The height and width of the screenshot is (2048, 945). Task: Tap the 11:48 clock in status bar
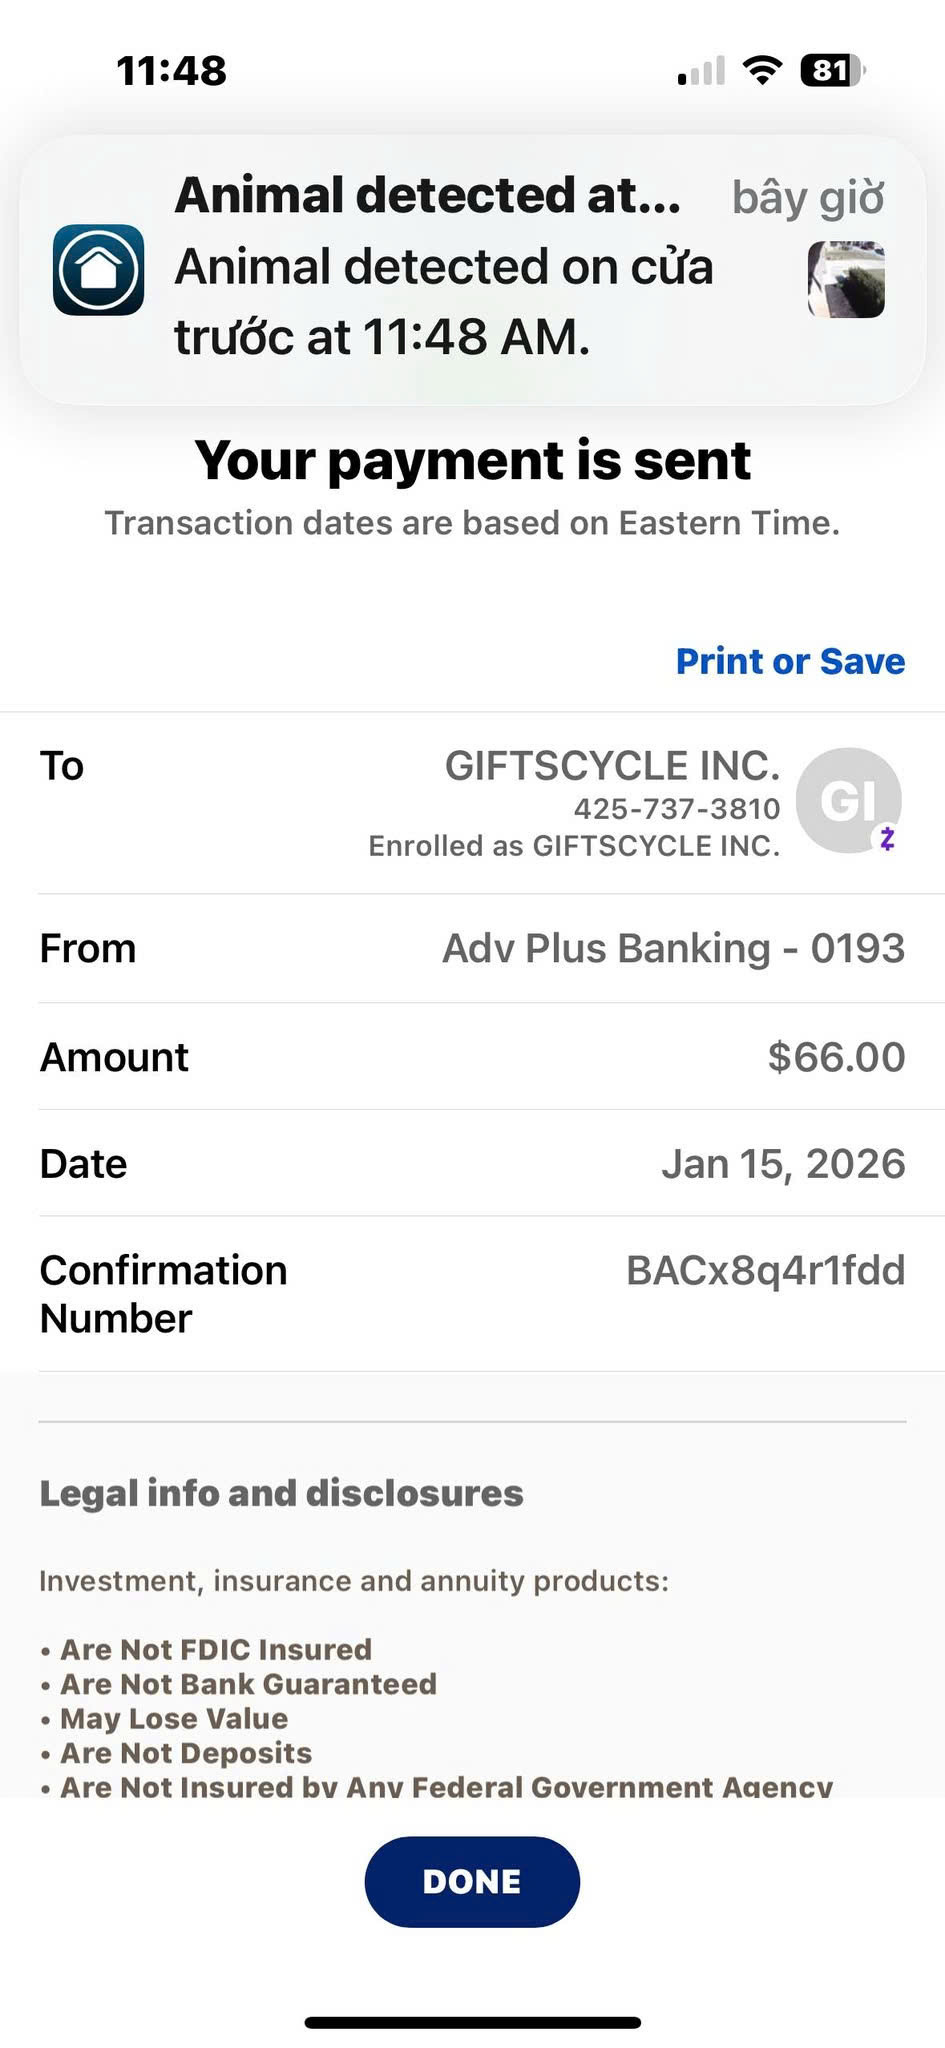point(171,71)
